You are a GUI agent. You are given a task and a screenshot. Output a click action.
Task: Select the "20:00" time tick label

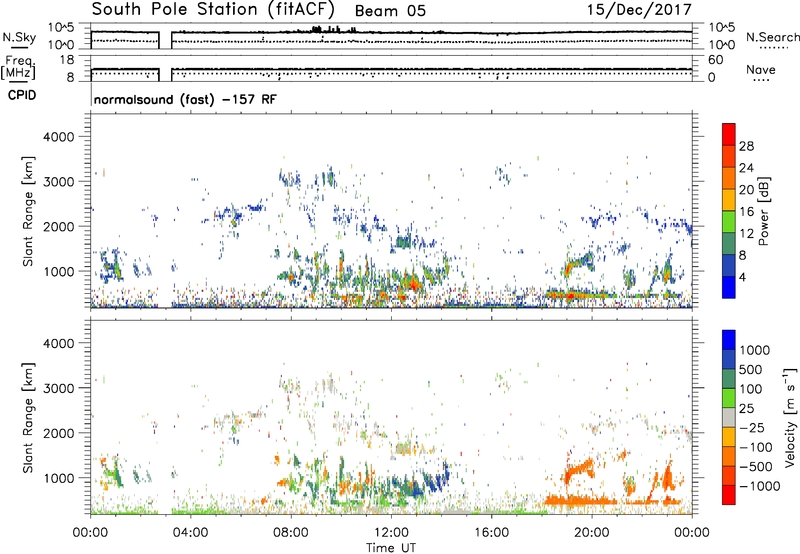591,533
